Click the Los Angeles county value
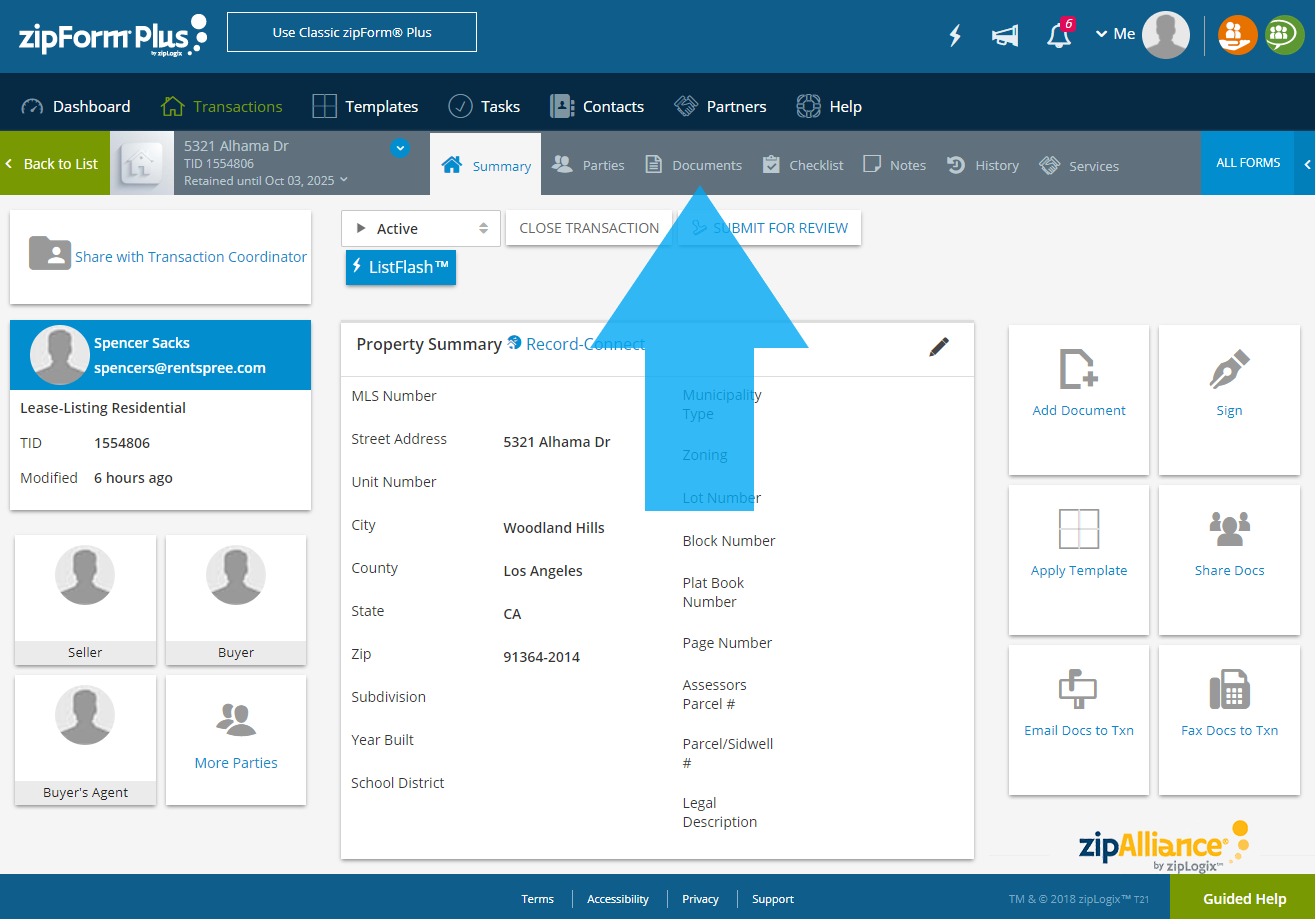 coord(543,571)
